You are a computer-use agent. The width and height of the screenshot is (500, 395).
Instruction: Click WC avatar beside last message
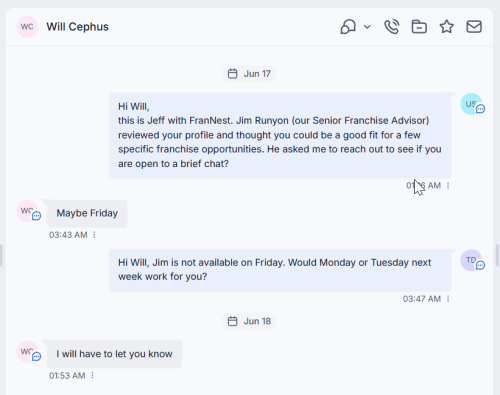click(27, 351)
